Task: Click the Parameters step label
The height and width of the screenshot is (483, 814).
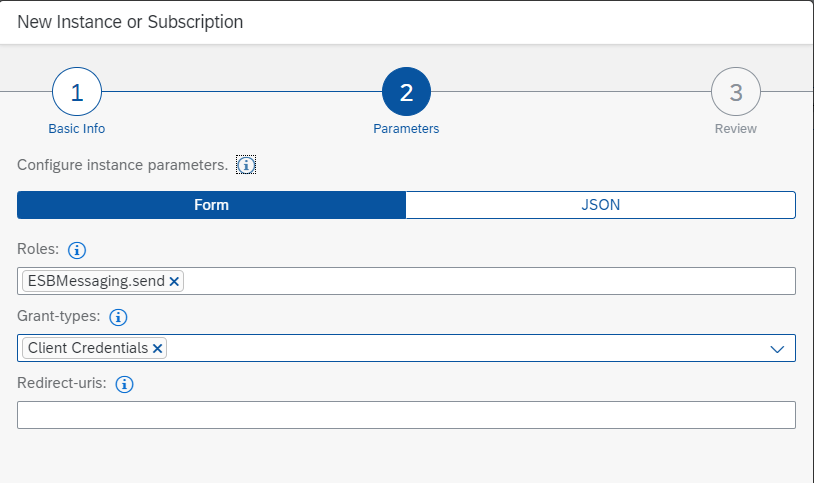Action: pyautogui.click(x=406, y=129)
